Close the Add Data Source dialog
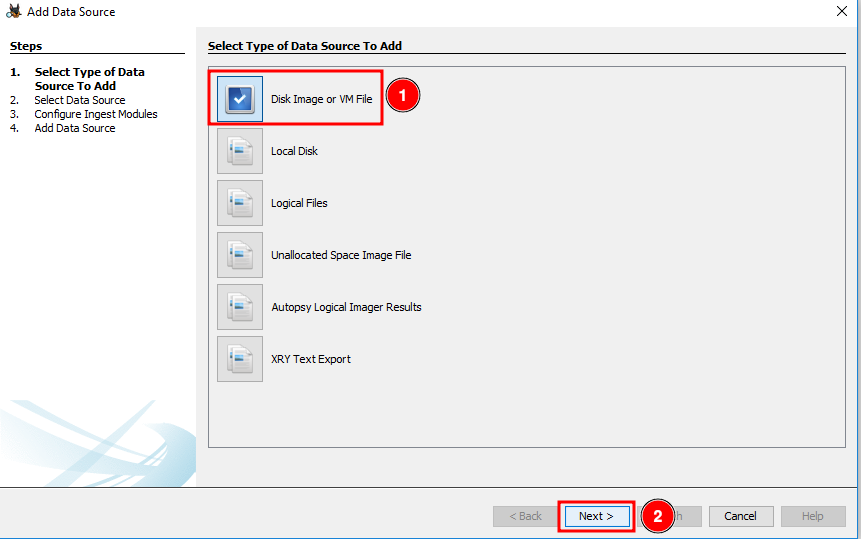This screenshot has width=861, height=539. (841, 12)
